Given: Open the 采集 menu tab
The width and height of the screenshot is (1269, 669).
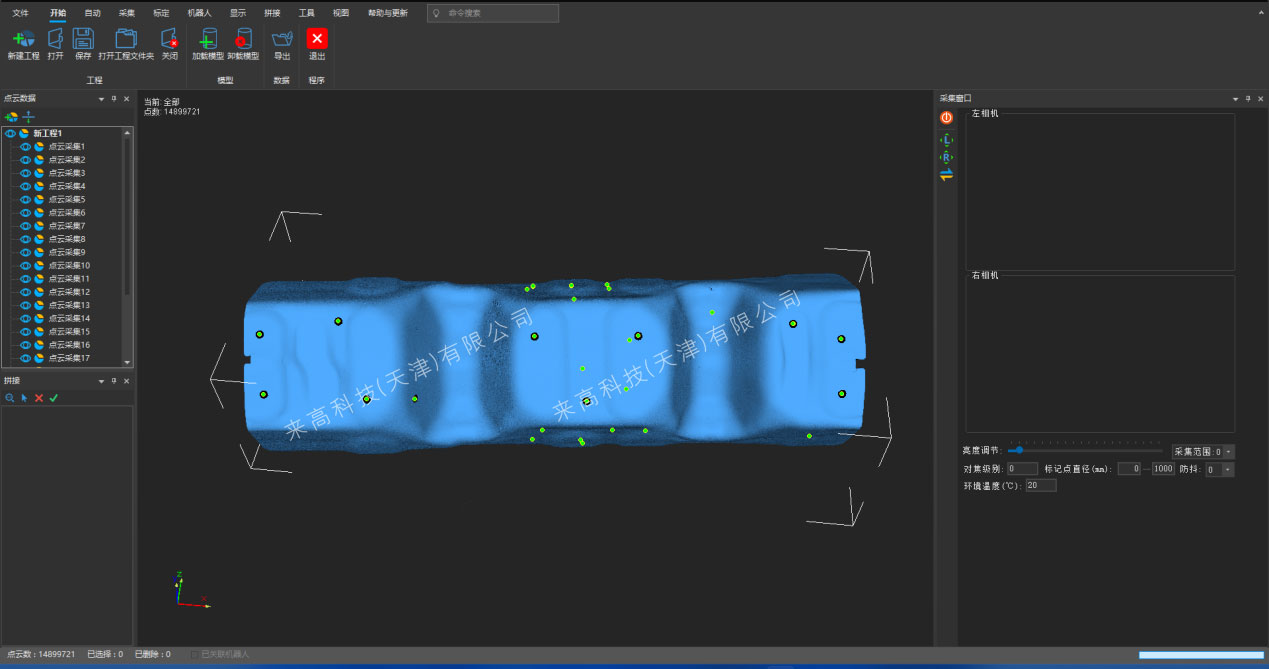Looking at the screenshot, I should point(127,13).
